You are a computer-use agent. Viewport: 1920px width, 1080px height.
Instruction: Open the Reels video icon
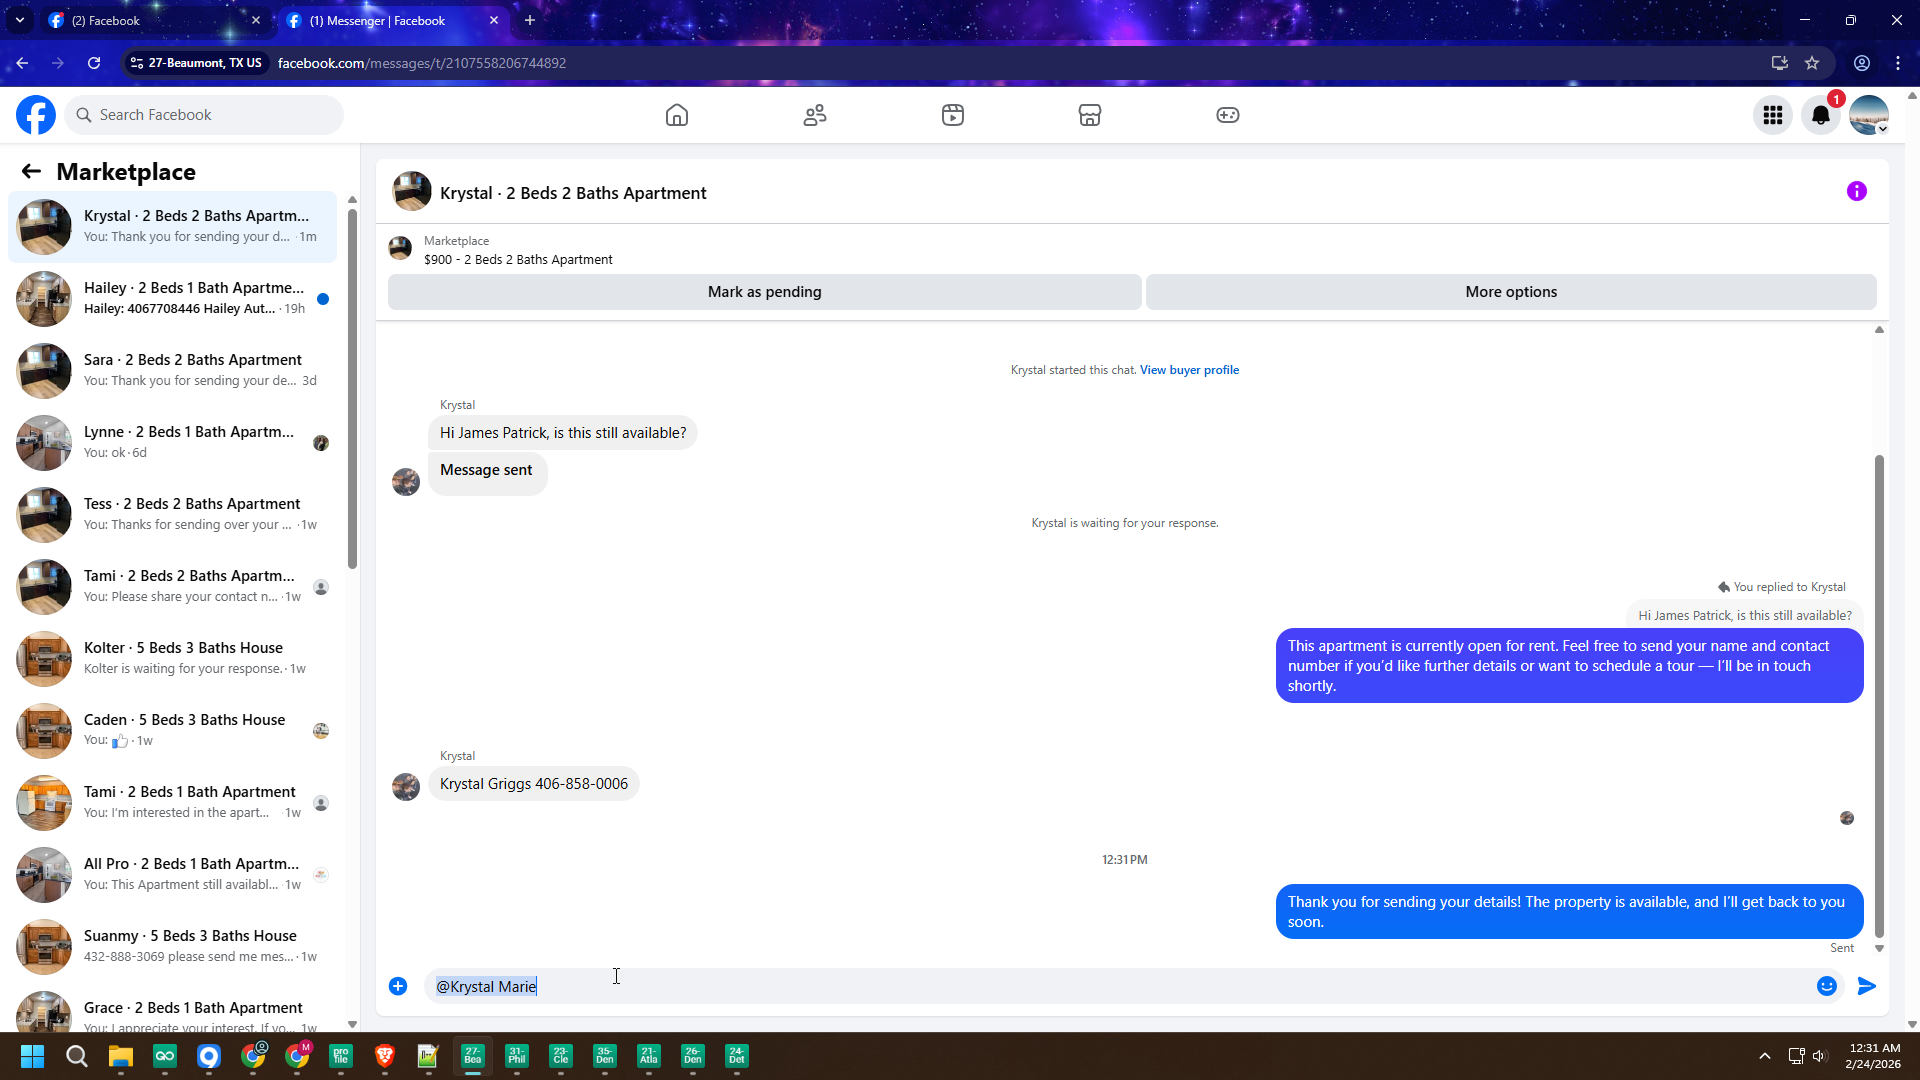[x=953, y=115]
